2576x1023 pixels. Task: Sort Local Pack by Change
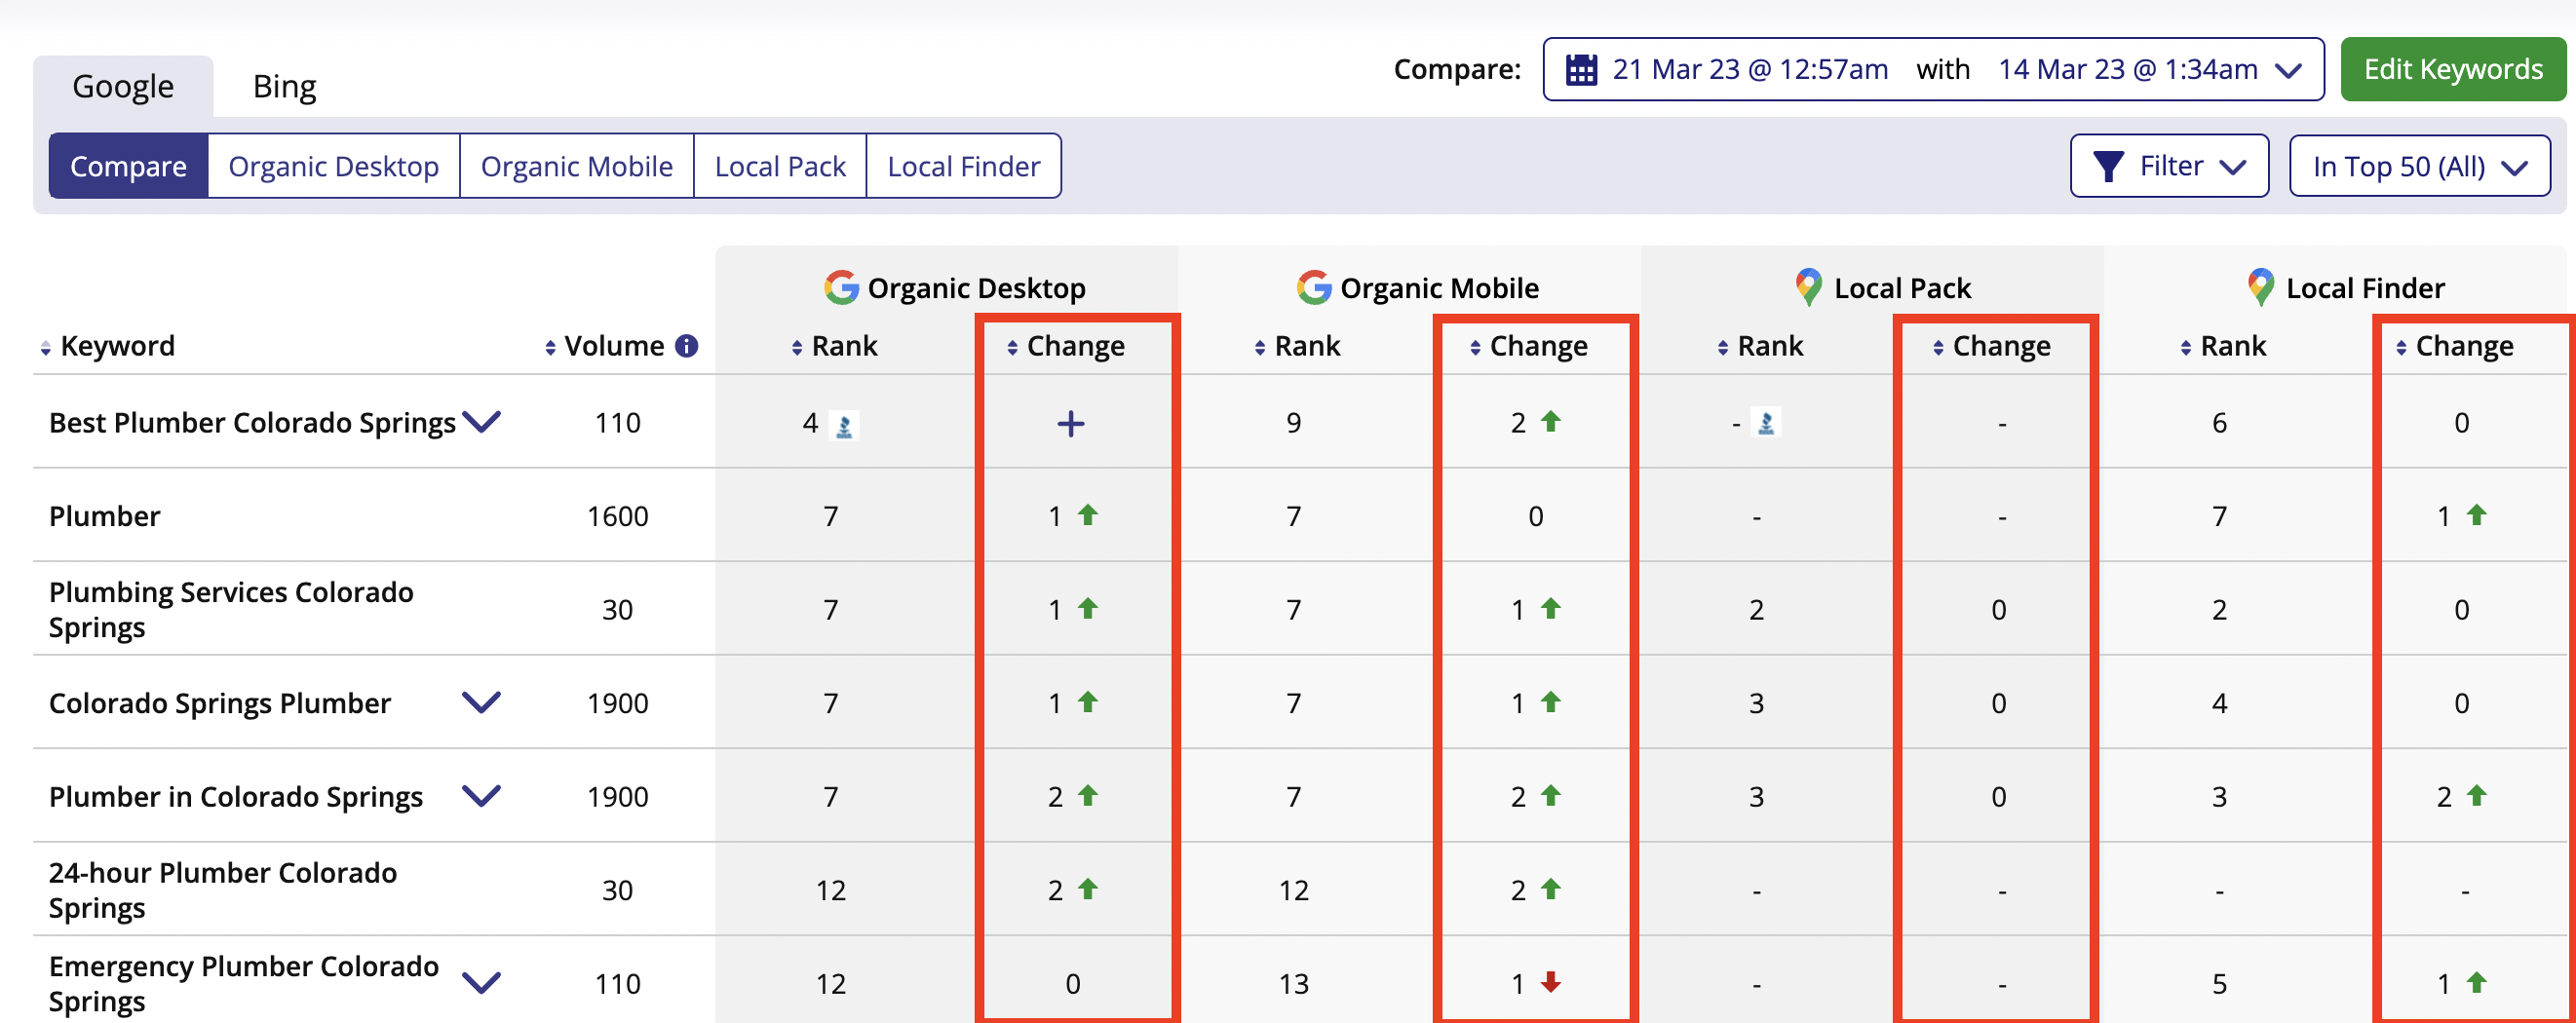coord(1939,347)
